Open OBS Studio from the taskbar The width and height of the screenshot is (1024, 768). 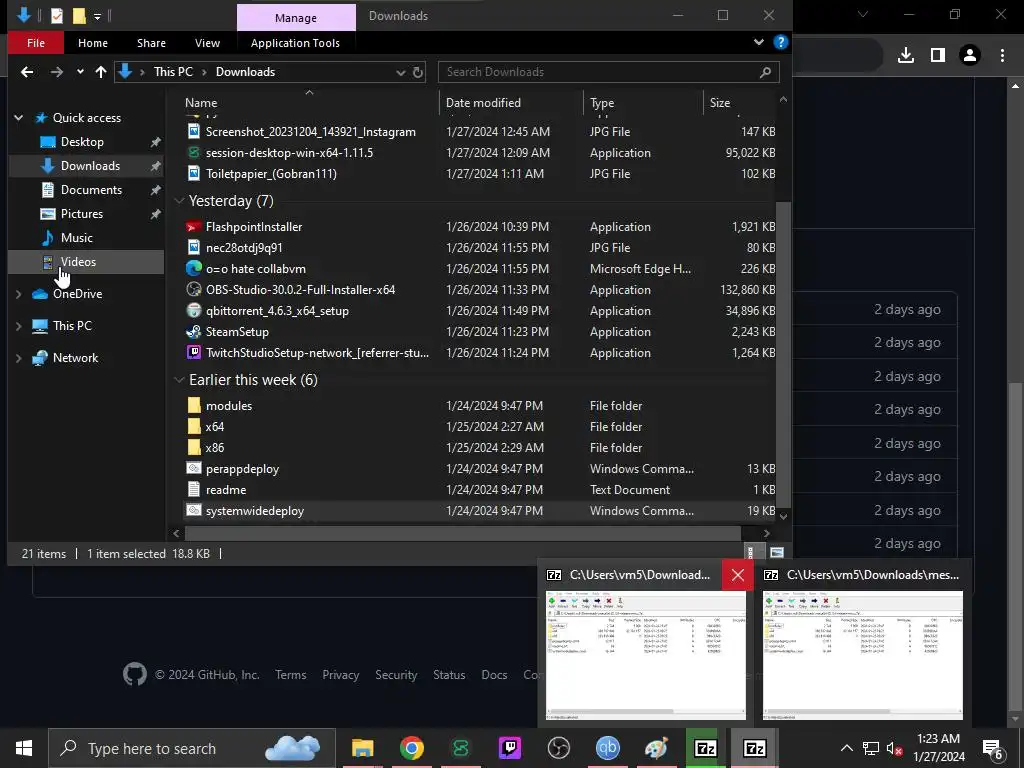point(558,748)
